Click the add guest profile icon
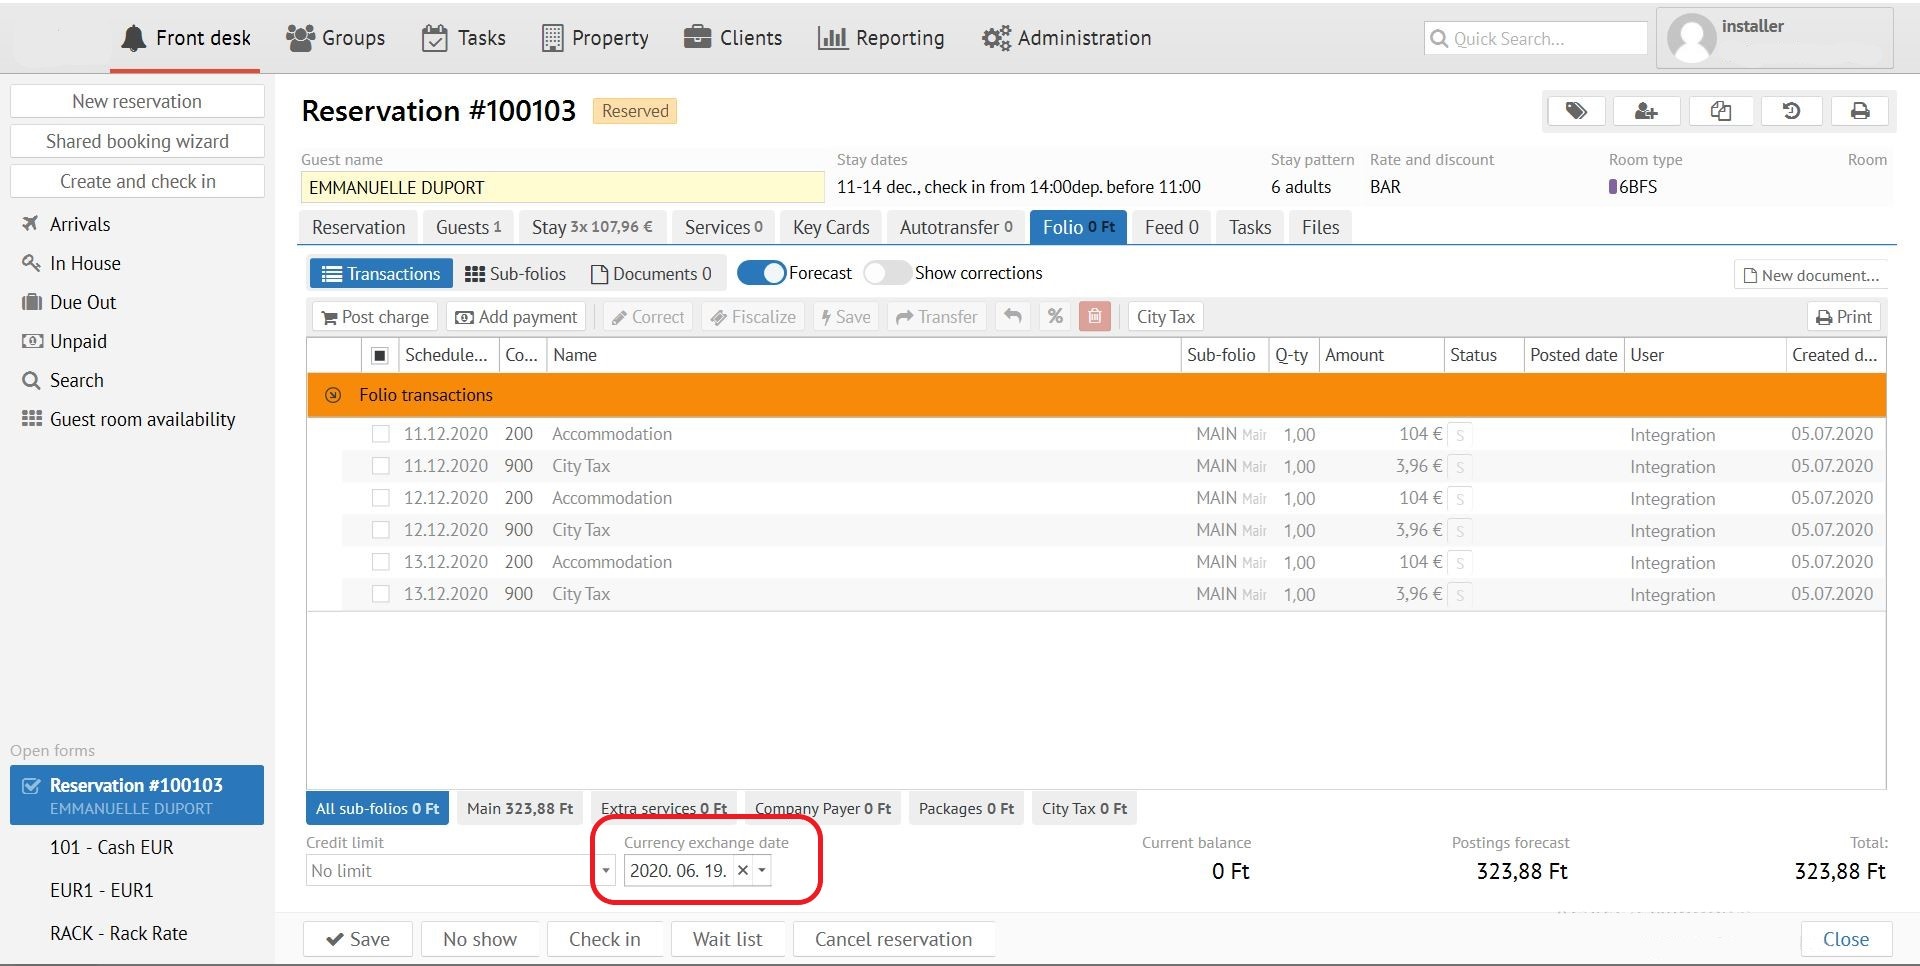The height and width of the screenshot is (966, 1920). [1646, 111]
